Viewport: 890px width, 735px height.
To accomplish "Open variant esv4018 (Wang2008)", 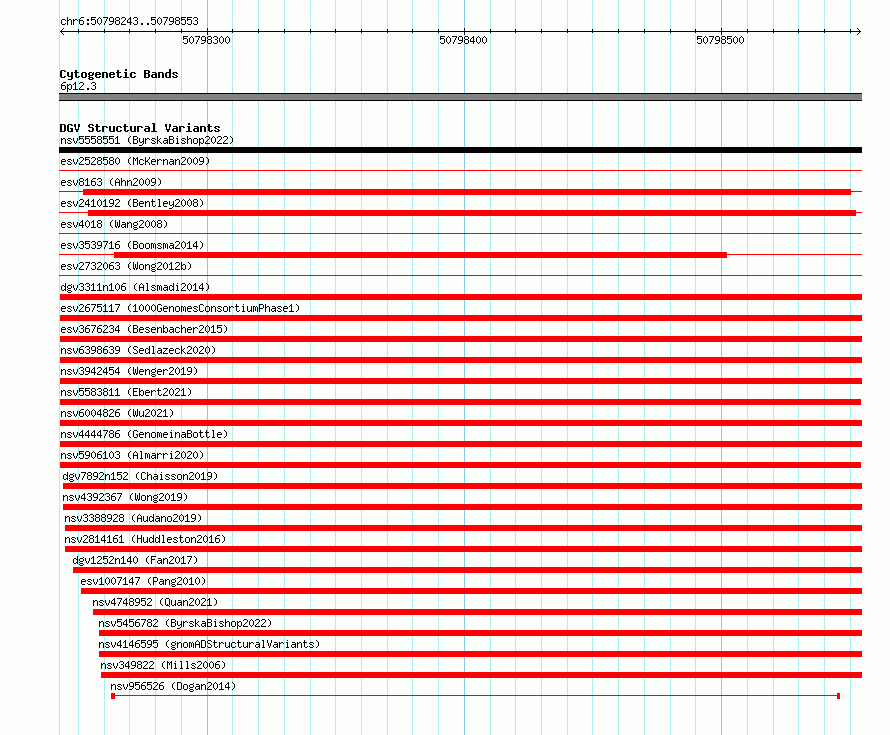I will pos(114,224).
